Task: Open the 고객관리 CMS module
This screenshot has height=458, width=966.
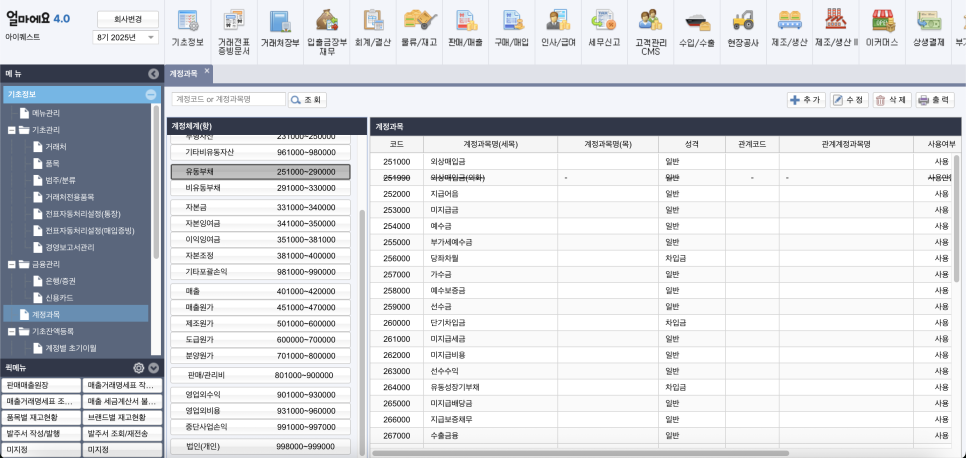Action: coord(650,32)
